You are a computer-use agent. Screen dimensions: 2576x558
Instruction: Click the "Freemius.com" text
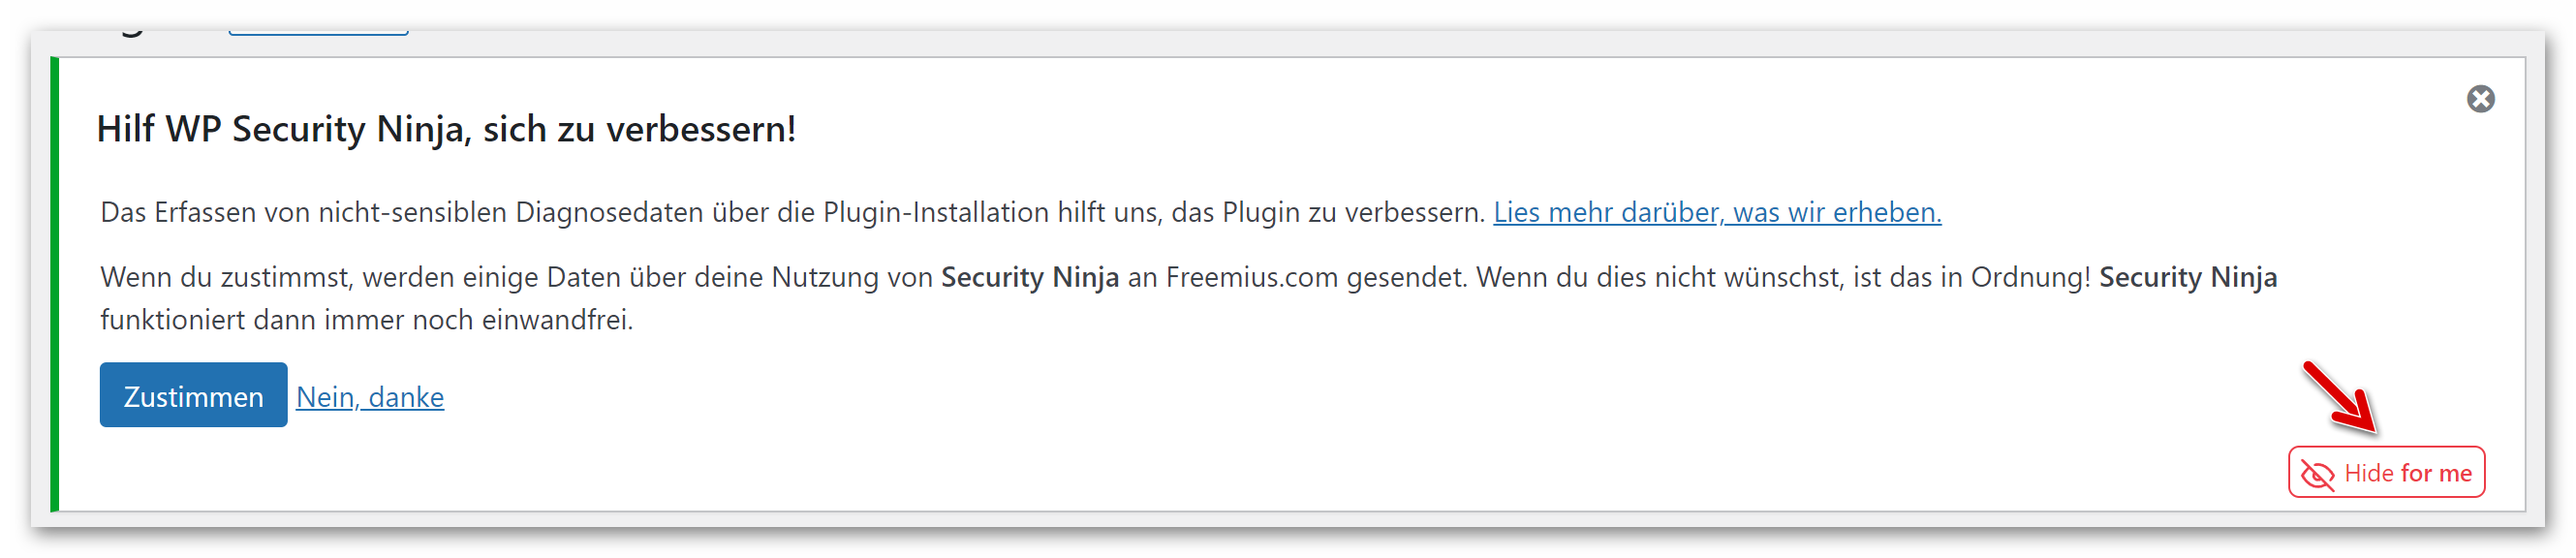(x=1251, y=277)
